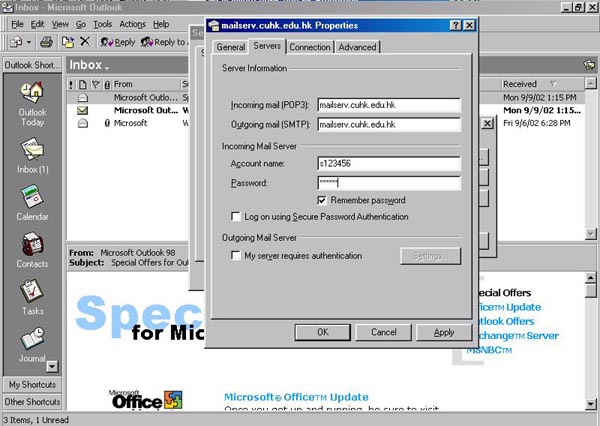Click the Print toolbar icon
The image size is (600, 426).
coord(46,42)
